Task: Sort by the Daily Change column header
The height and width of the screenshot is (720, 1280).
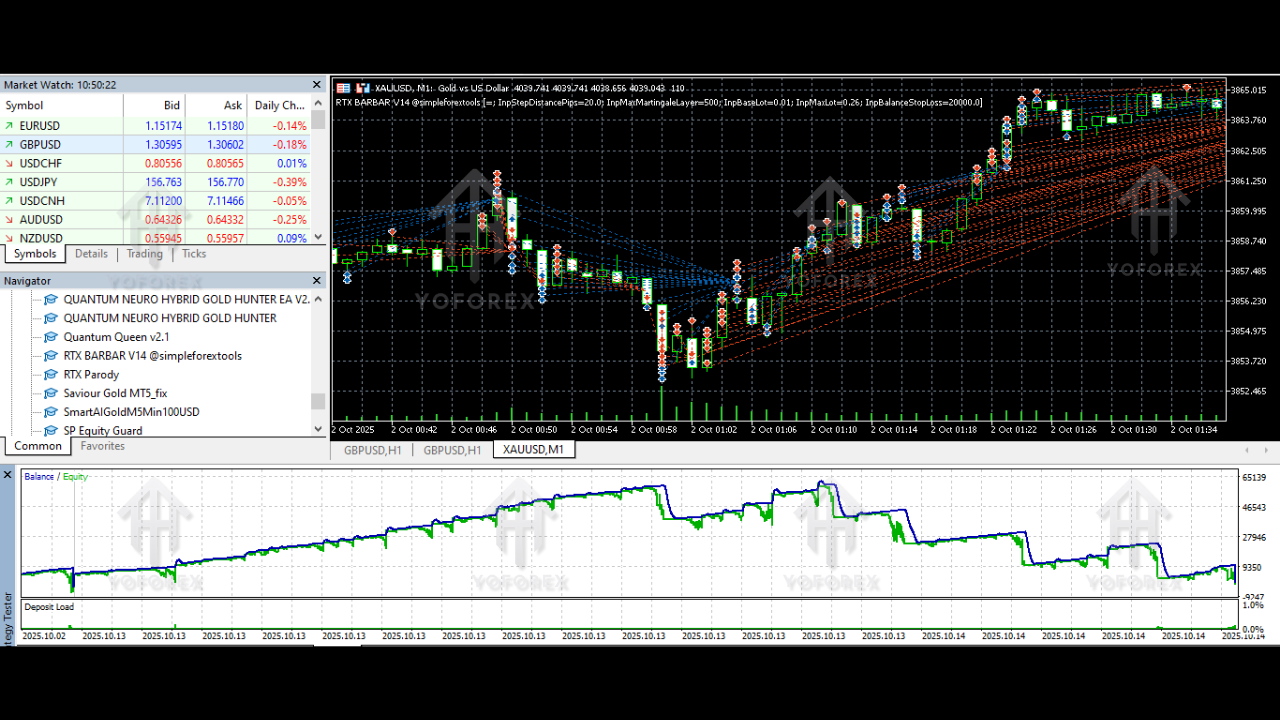Action: pyautogui.click(x=279, y=105)
